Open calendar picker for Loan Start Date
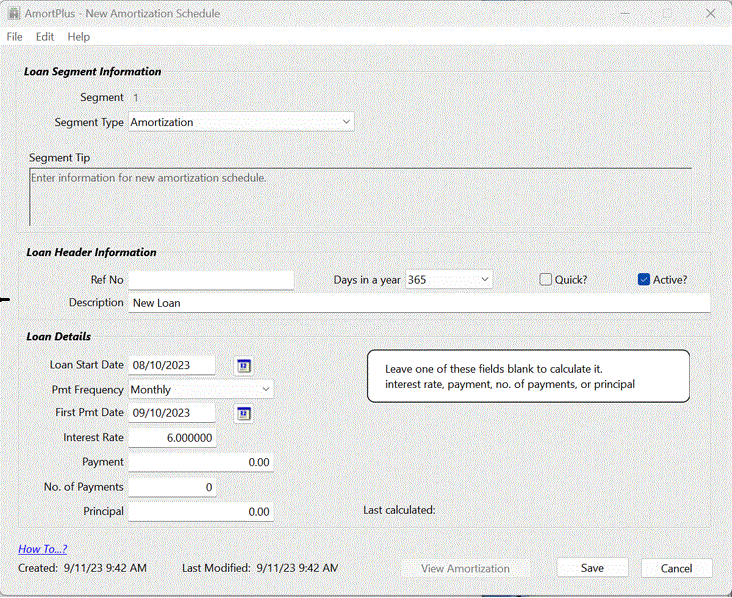 coord(243,366)
